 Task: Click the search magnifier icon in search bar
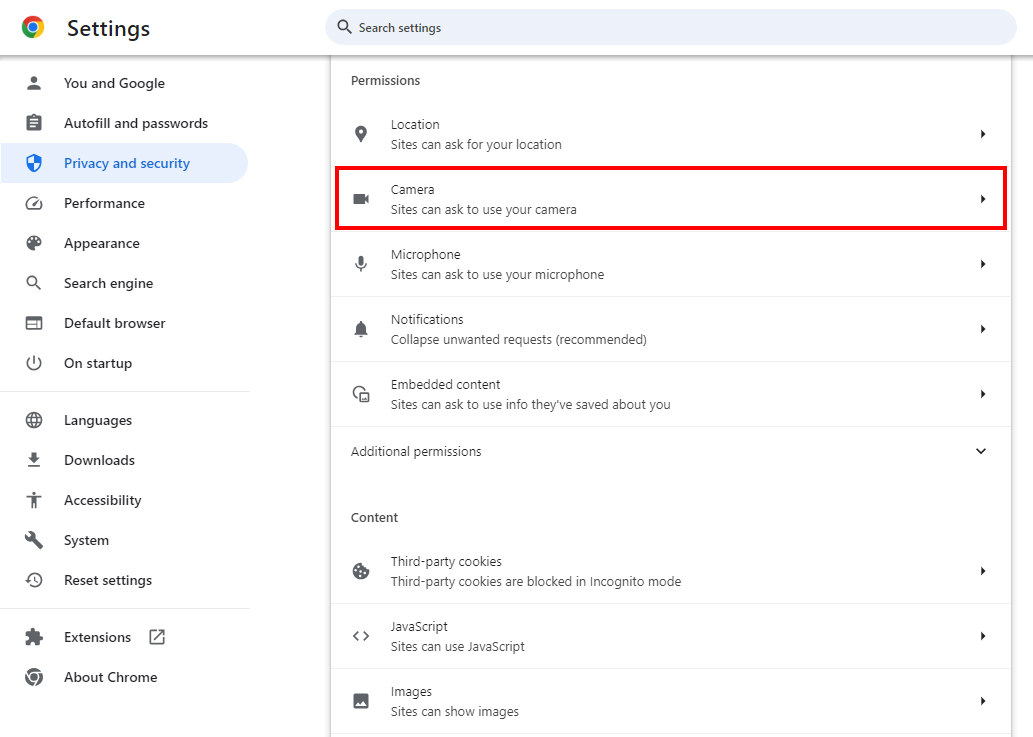coord(344,27)
